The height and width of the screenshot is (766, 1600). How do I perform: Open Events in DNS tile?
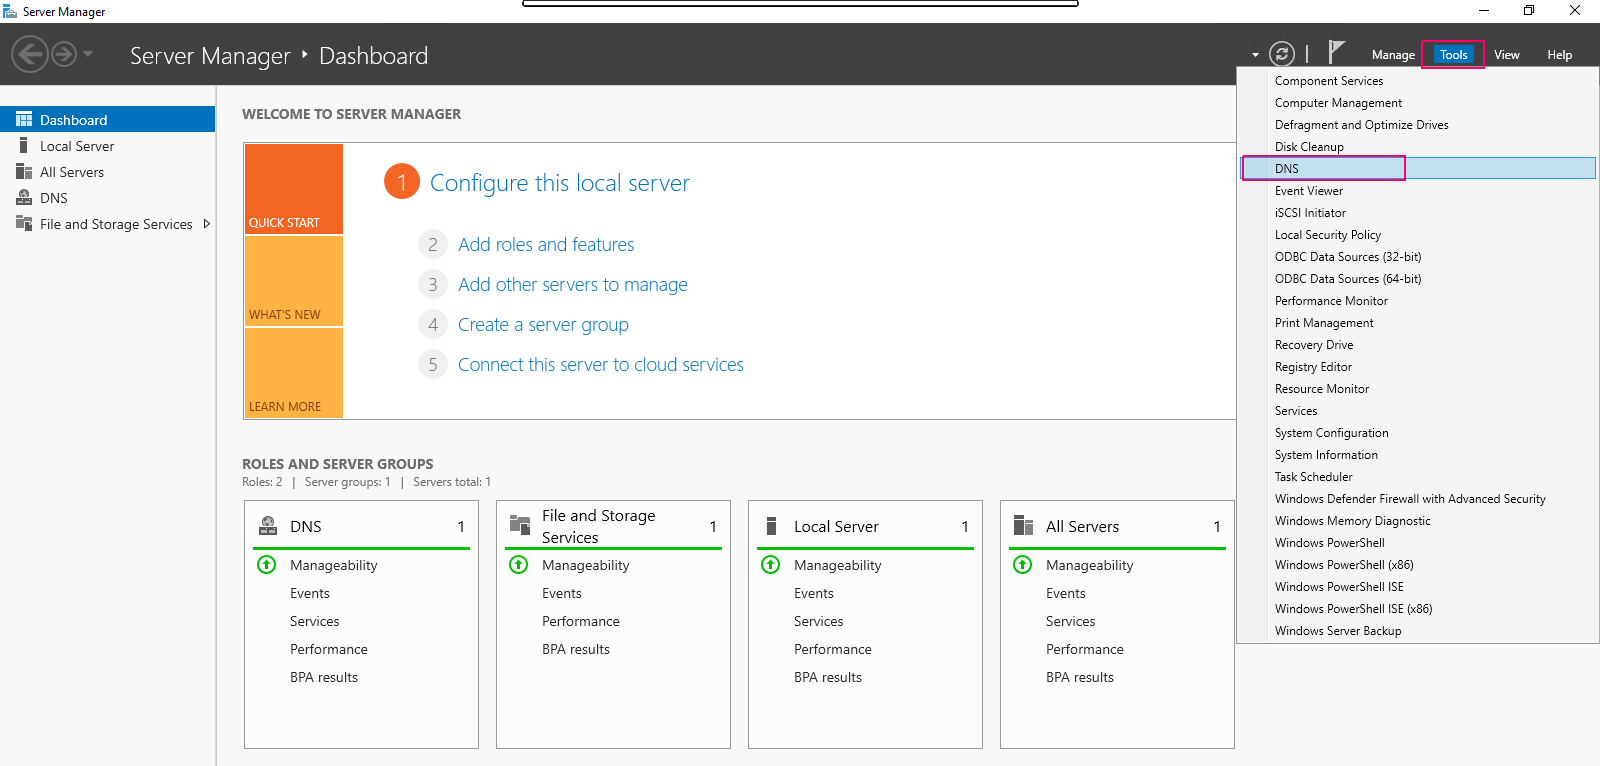[310, 593]
